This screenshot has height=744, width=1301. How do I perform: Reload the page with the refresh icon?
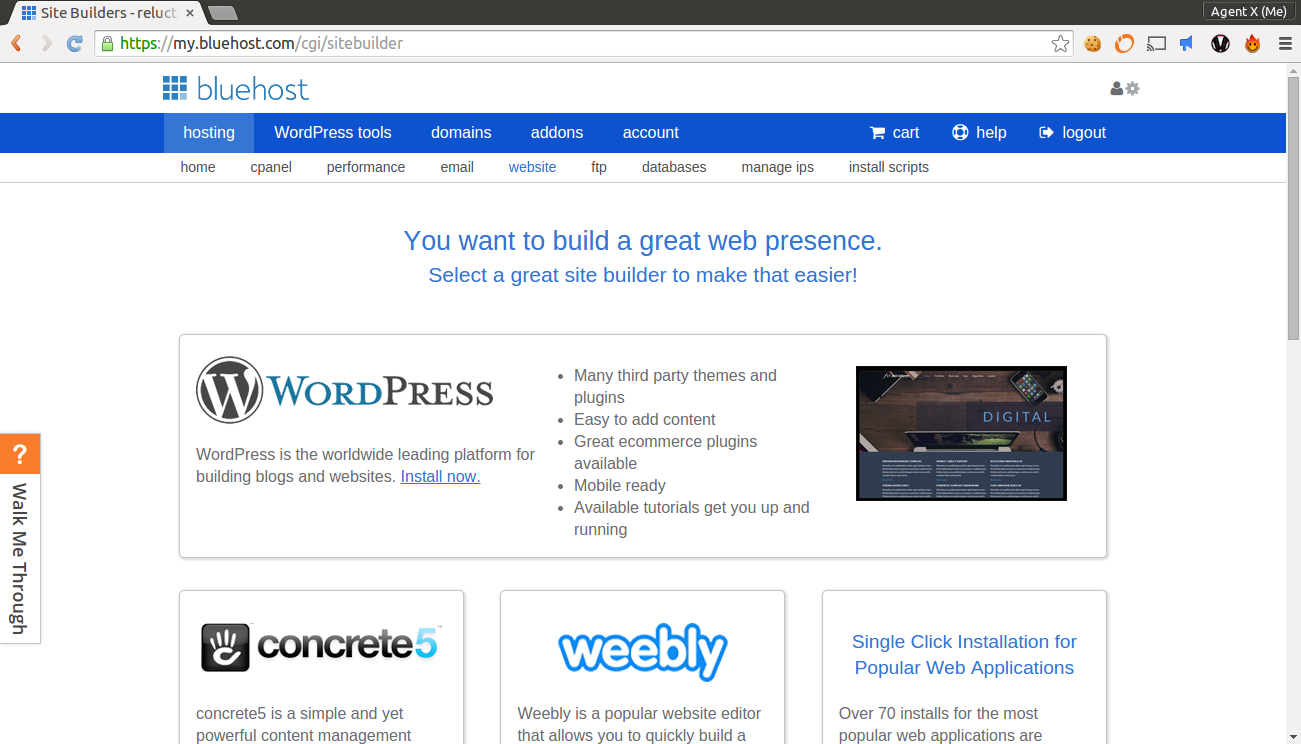74,43
